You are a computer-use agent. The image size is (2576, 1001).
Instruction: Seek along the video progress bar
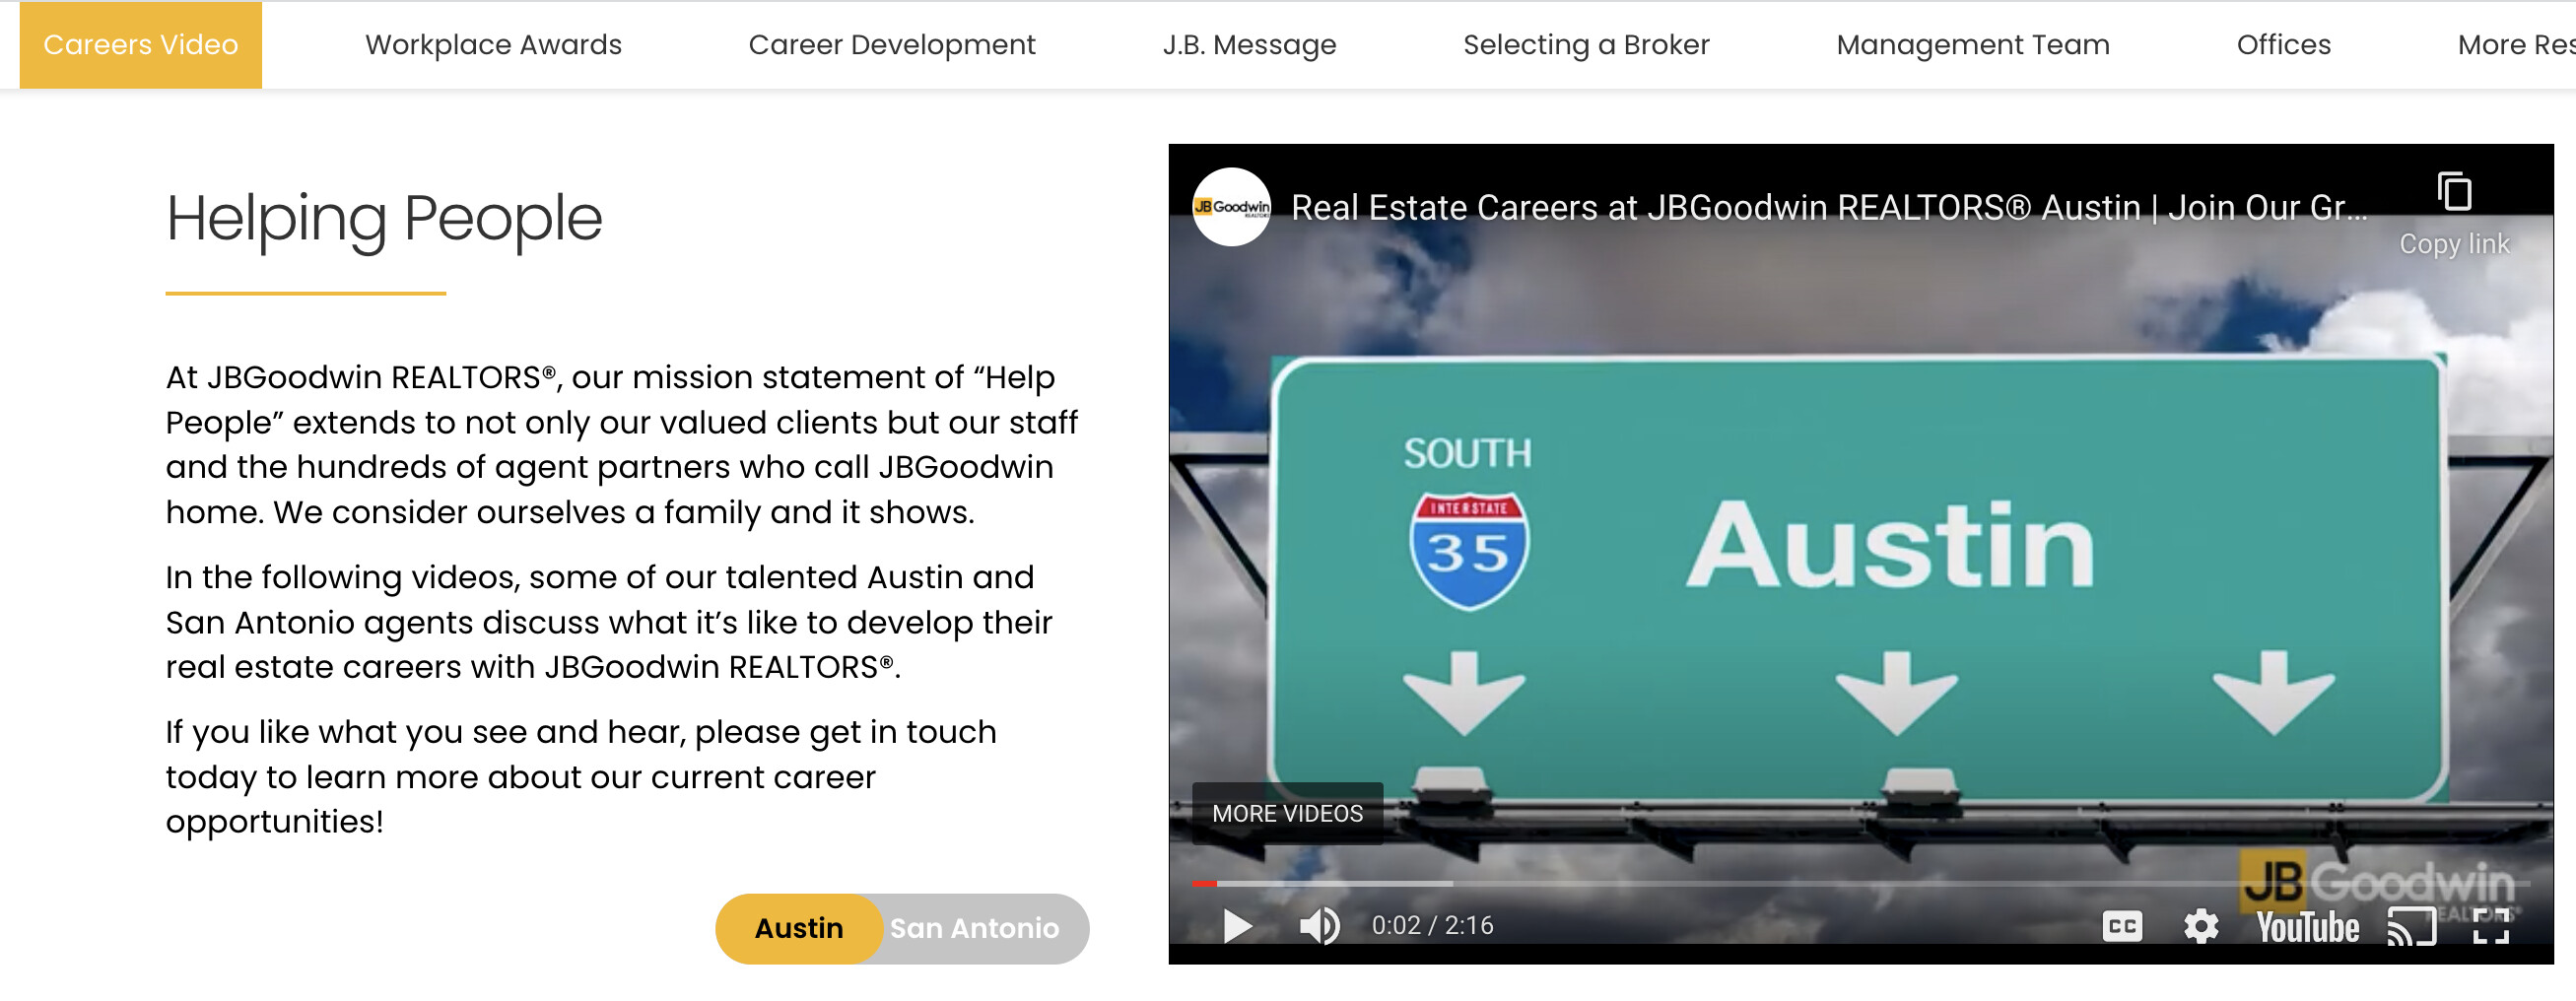tap(1860, 884)
